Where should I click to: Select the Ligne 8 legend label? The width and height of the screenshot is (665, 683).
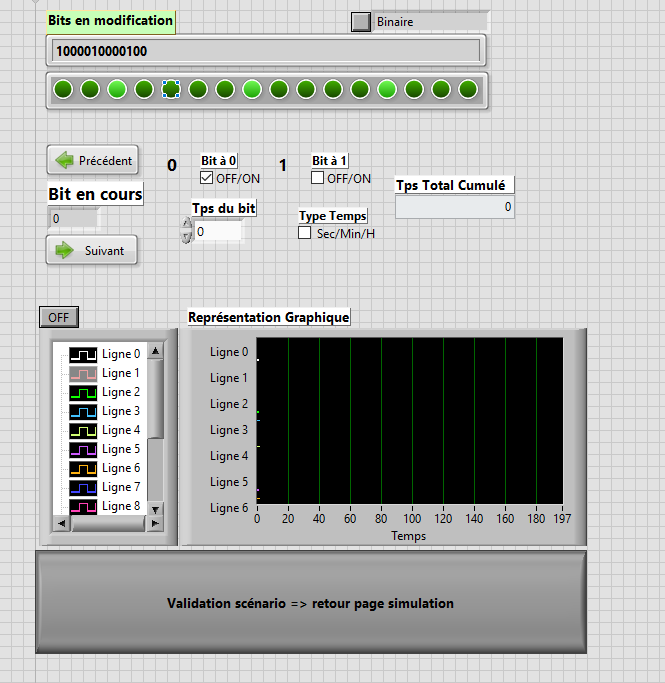point(121,506)
